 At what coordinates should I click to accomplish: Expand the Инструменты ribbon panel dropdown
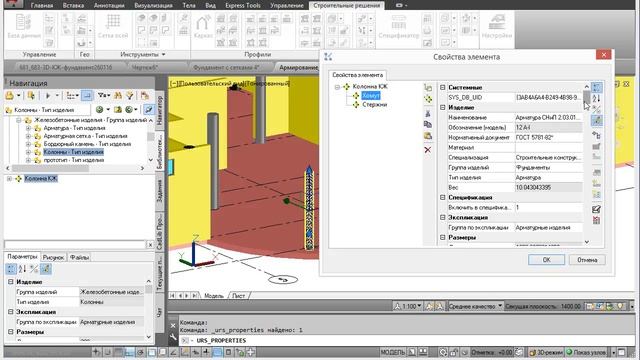click(143, 54)
